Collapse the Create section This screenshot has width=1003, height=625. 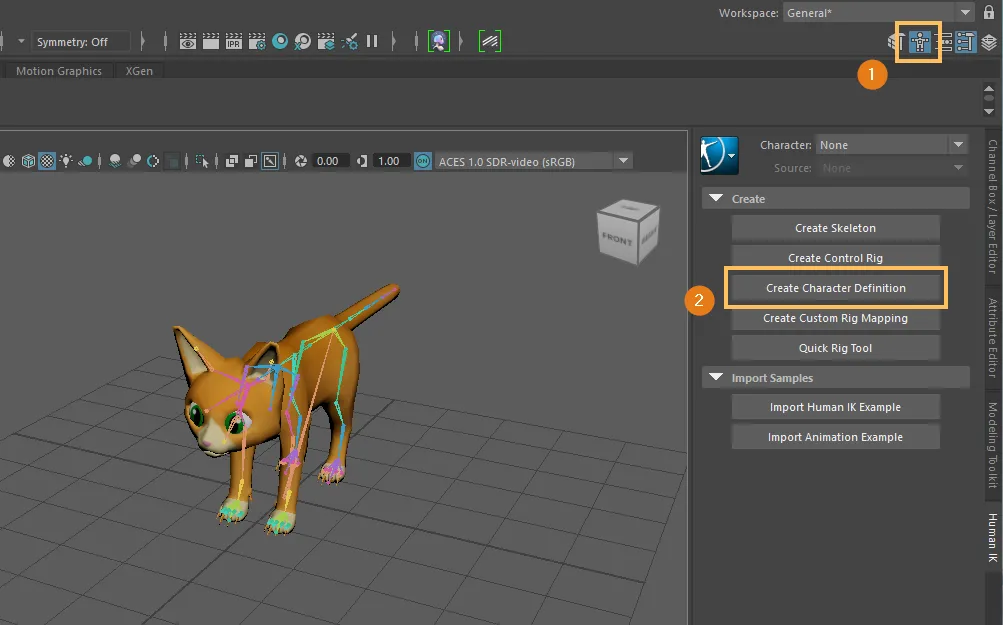point(716,198)
